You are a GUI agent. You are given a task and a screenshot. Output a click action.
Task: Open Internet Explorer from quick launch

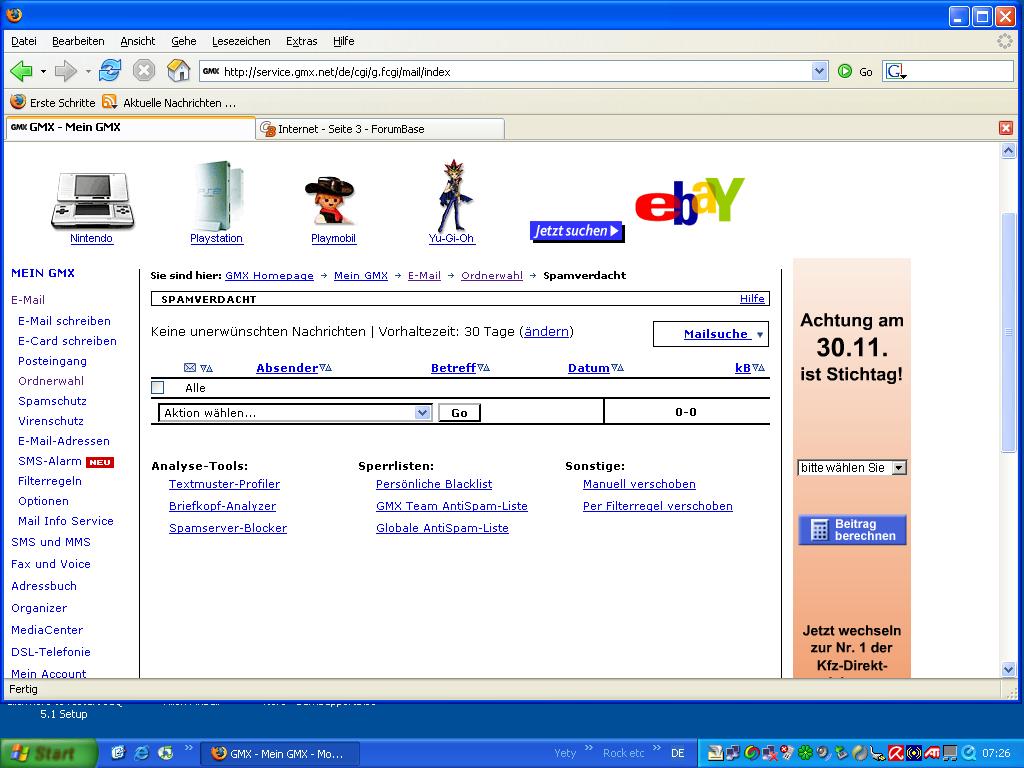point(141,753)
